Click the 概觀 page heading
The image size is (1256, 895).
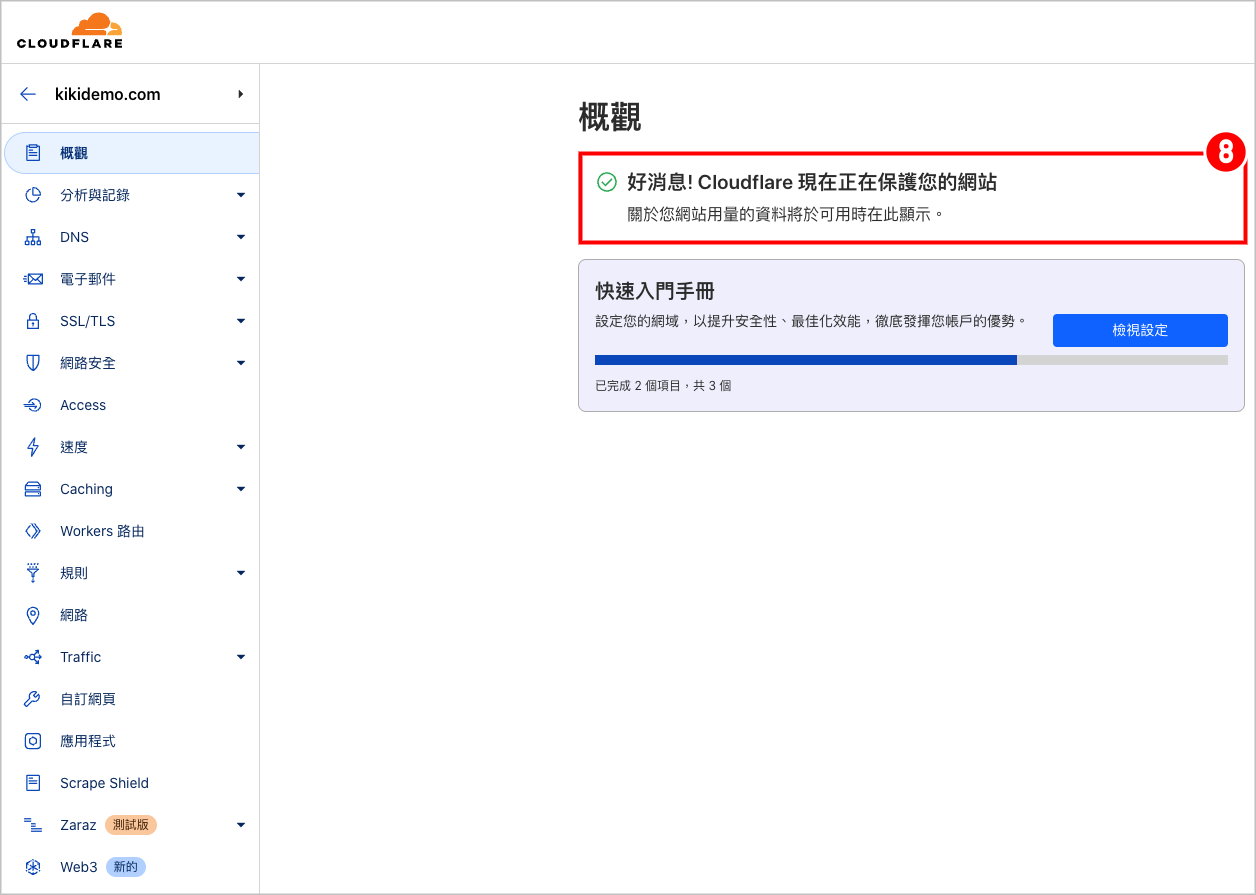610,117
